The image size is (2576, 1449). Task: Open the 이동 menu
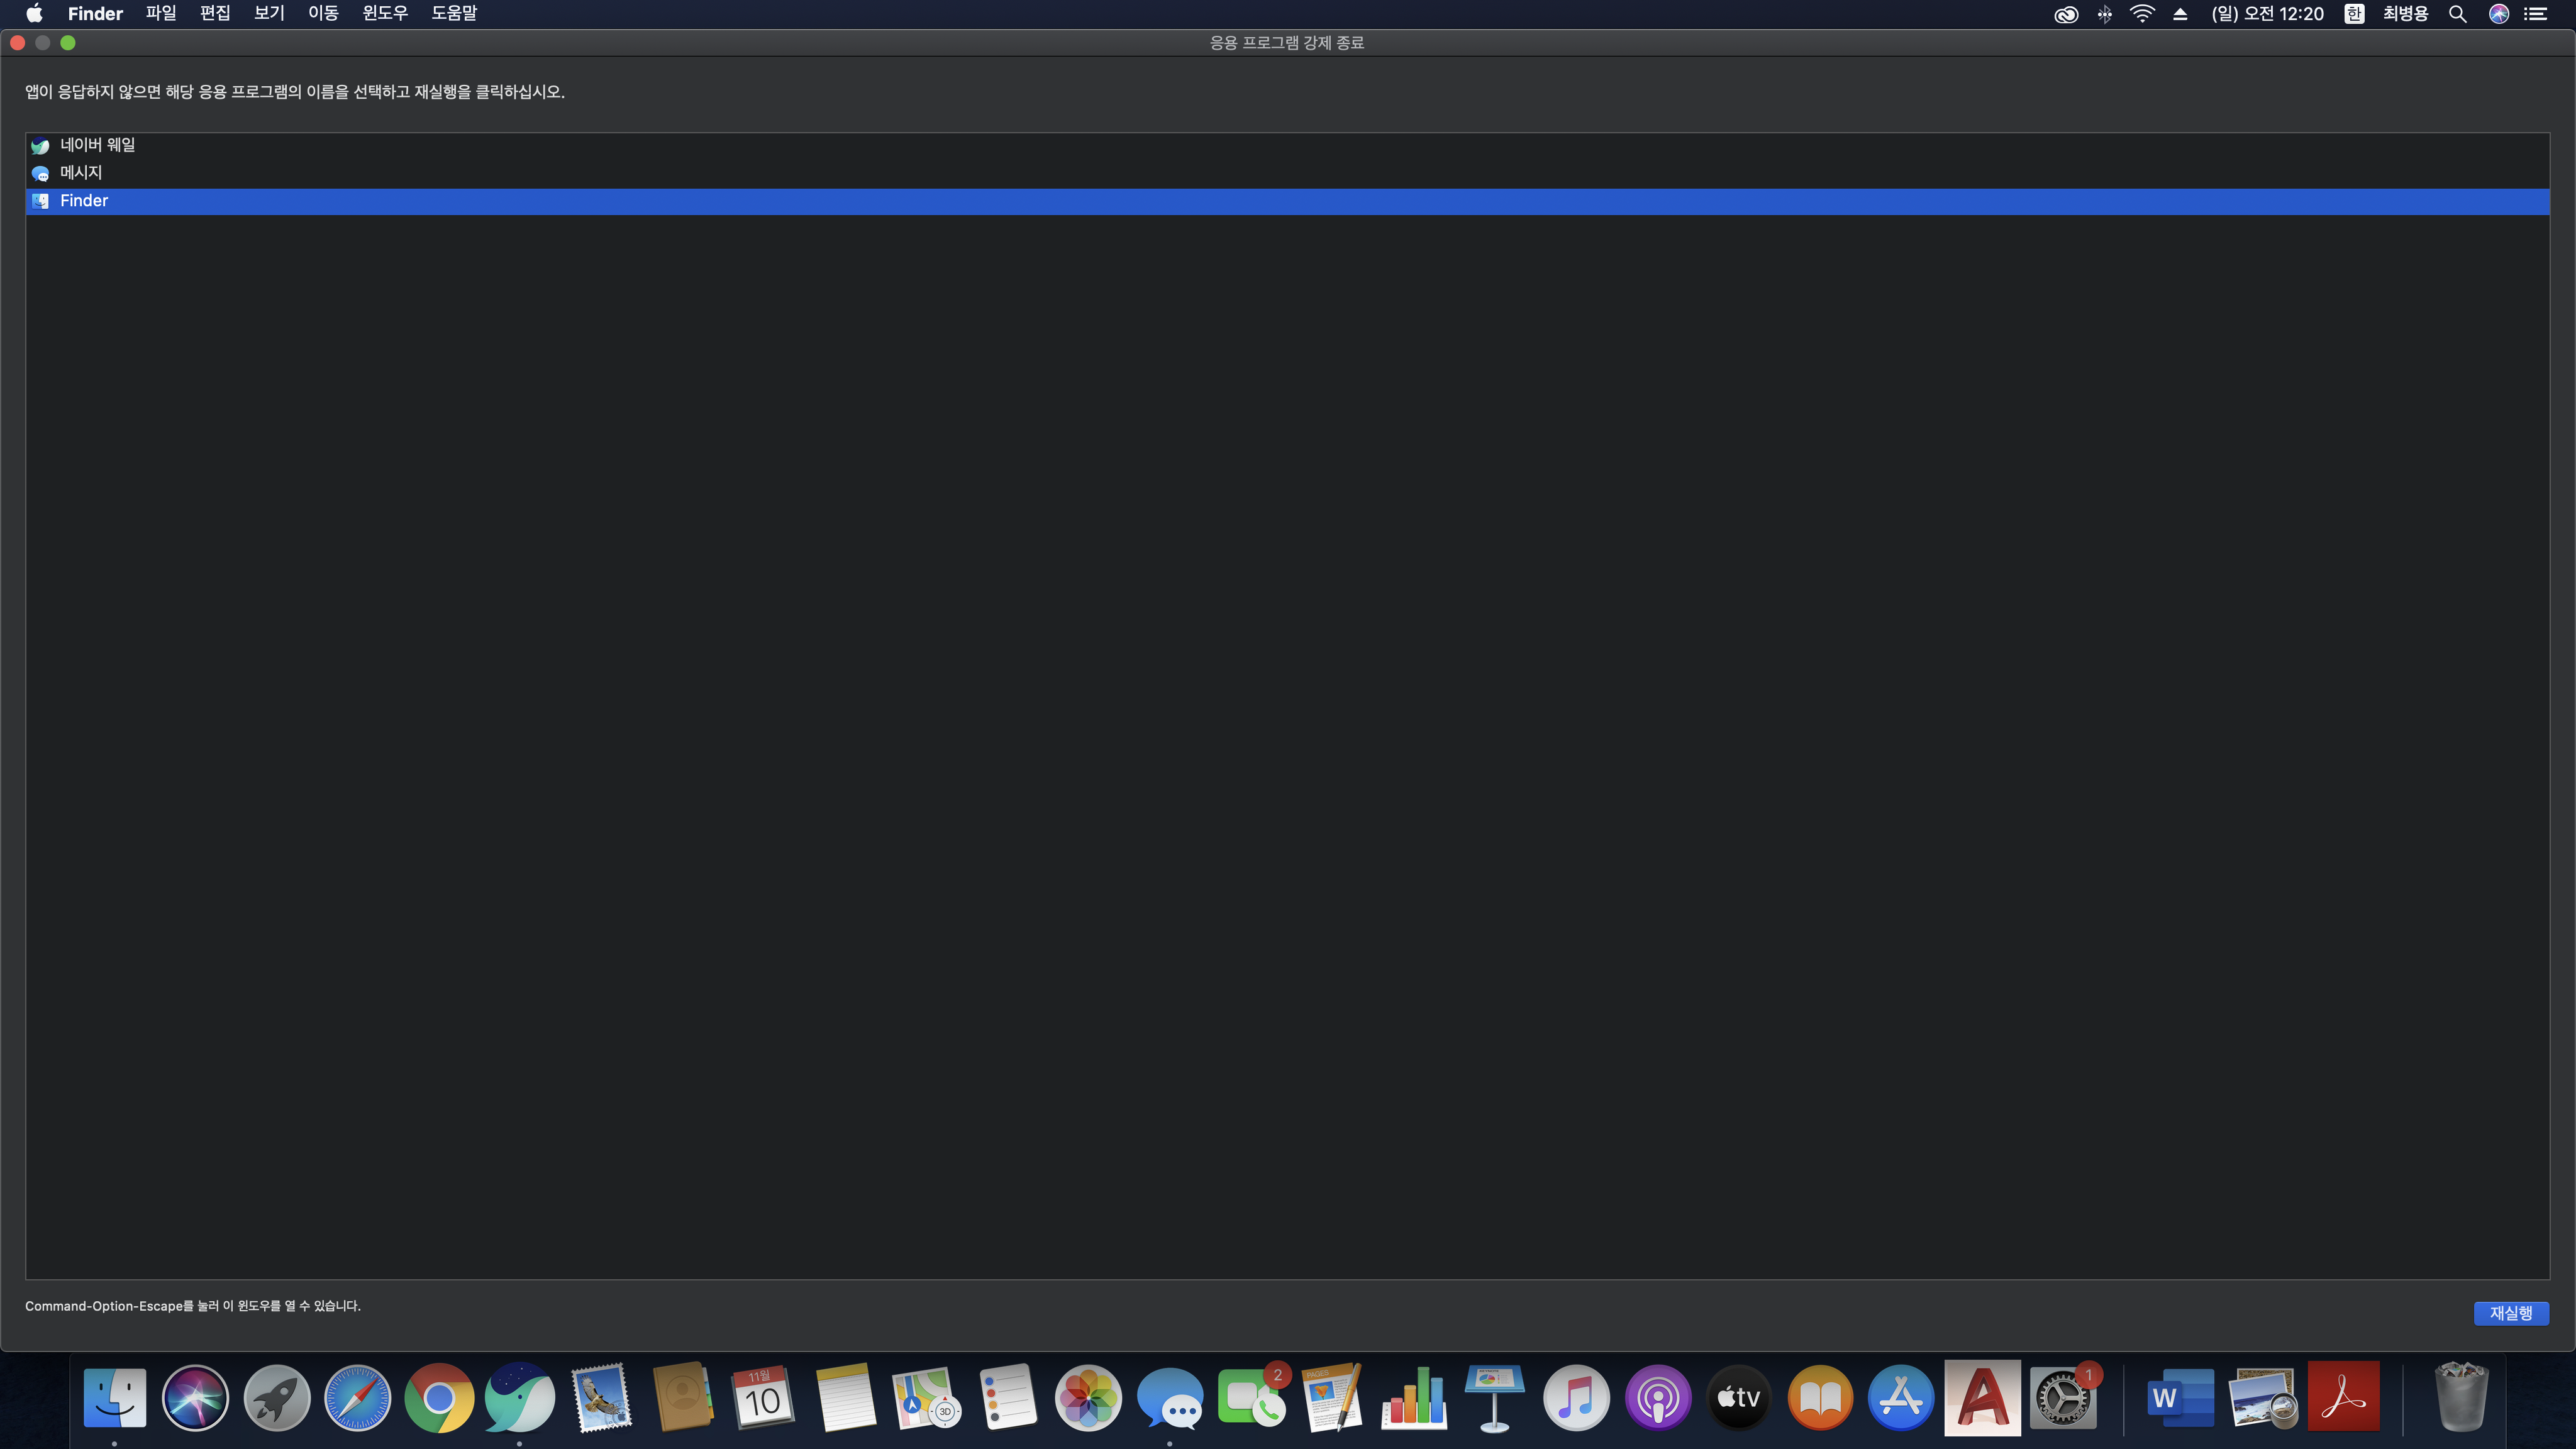(323, 13)
